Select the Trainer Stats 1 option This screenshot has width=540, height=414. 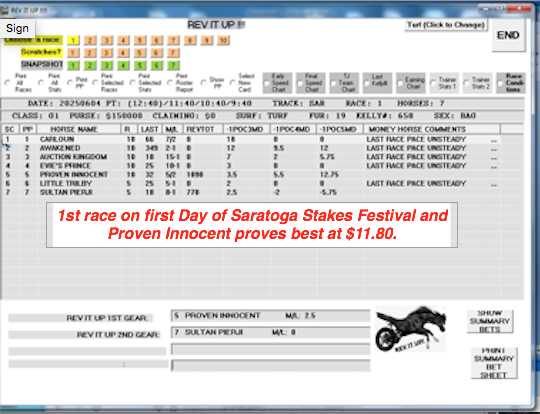coord(444,83)
